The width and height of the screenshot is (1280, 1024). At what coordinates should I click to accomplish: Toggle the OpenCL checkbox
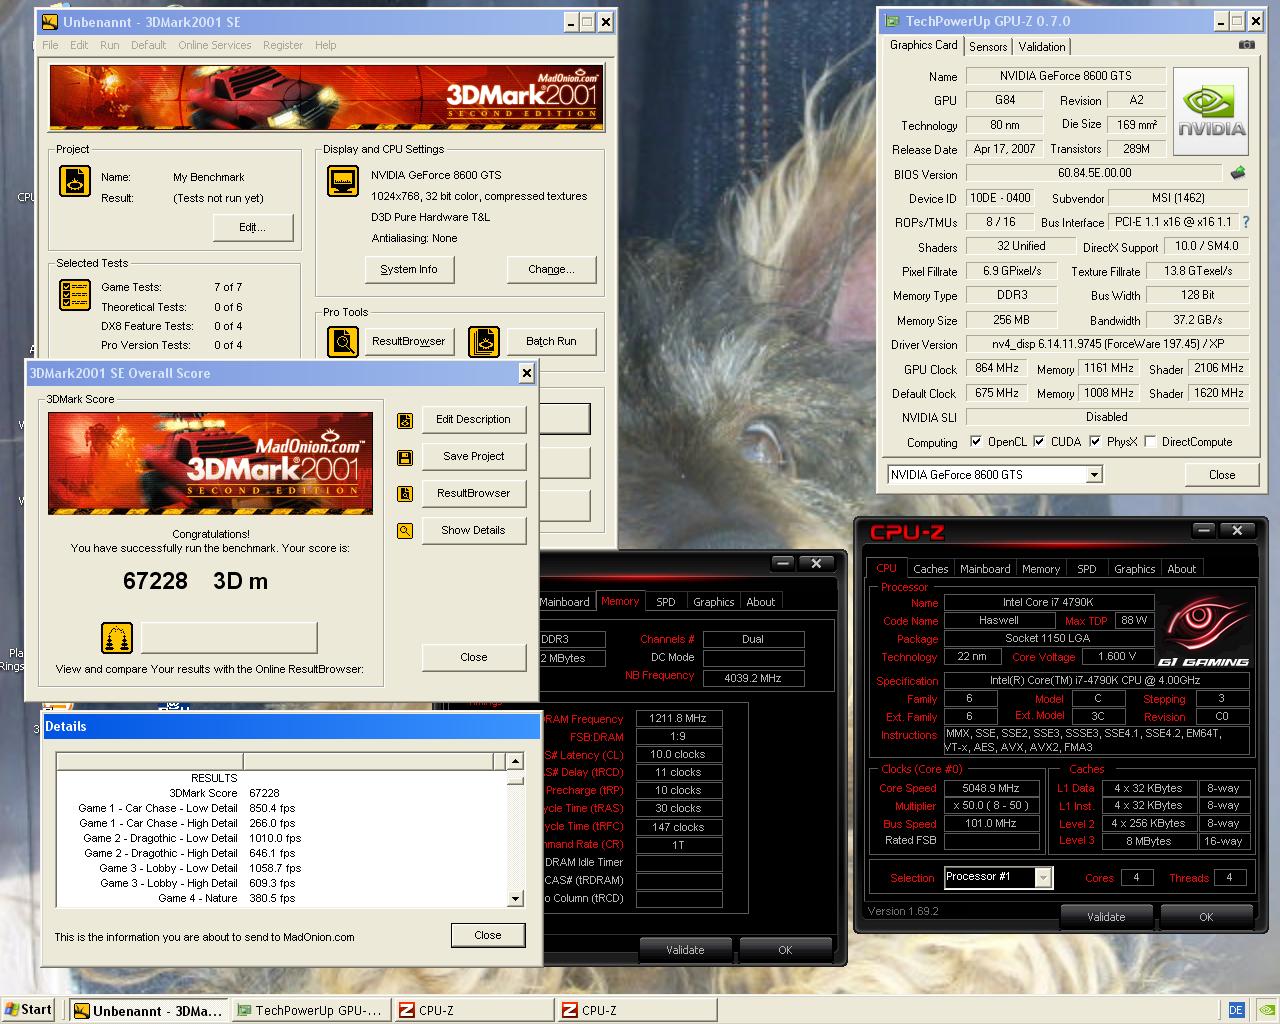976,441
